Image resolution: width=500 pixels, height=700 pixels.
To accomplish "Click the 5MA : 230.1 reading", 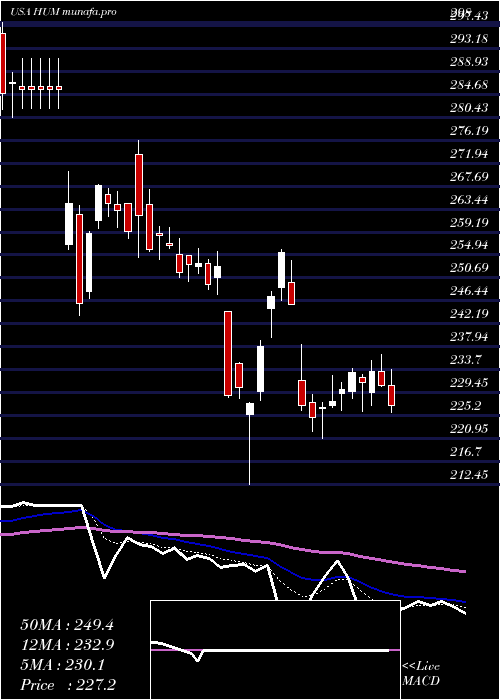I will click(62, 665).
